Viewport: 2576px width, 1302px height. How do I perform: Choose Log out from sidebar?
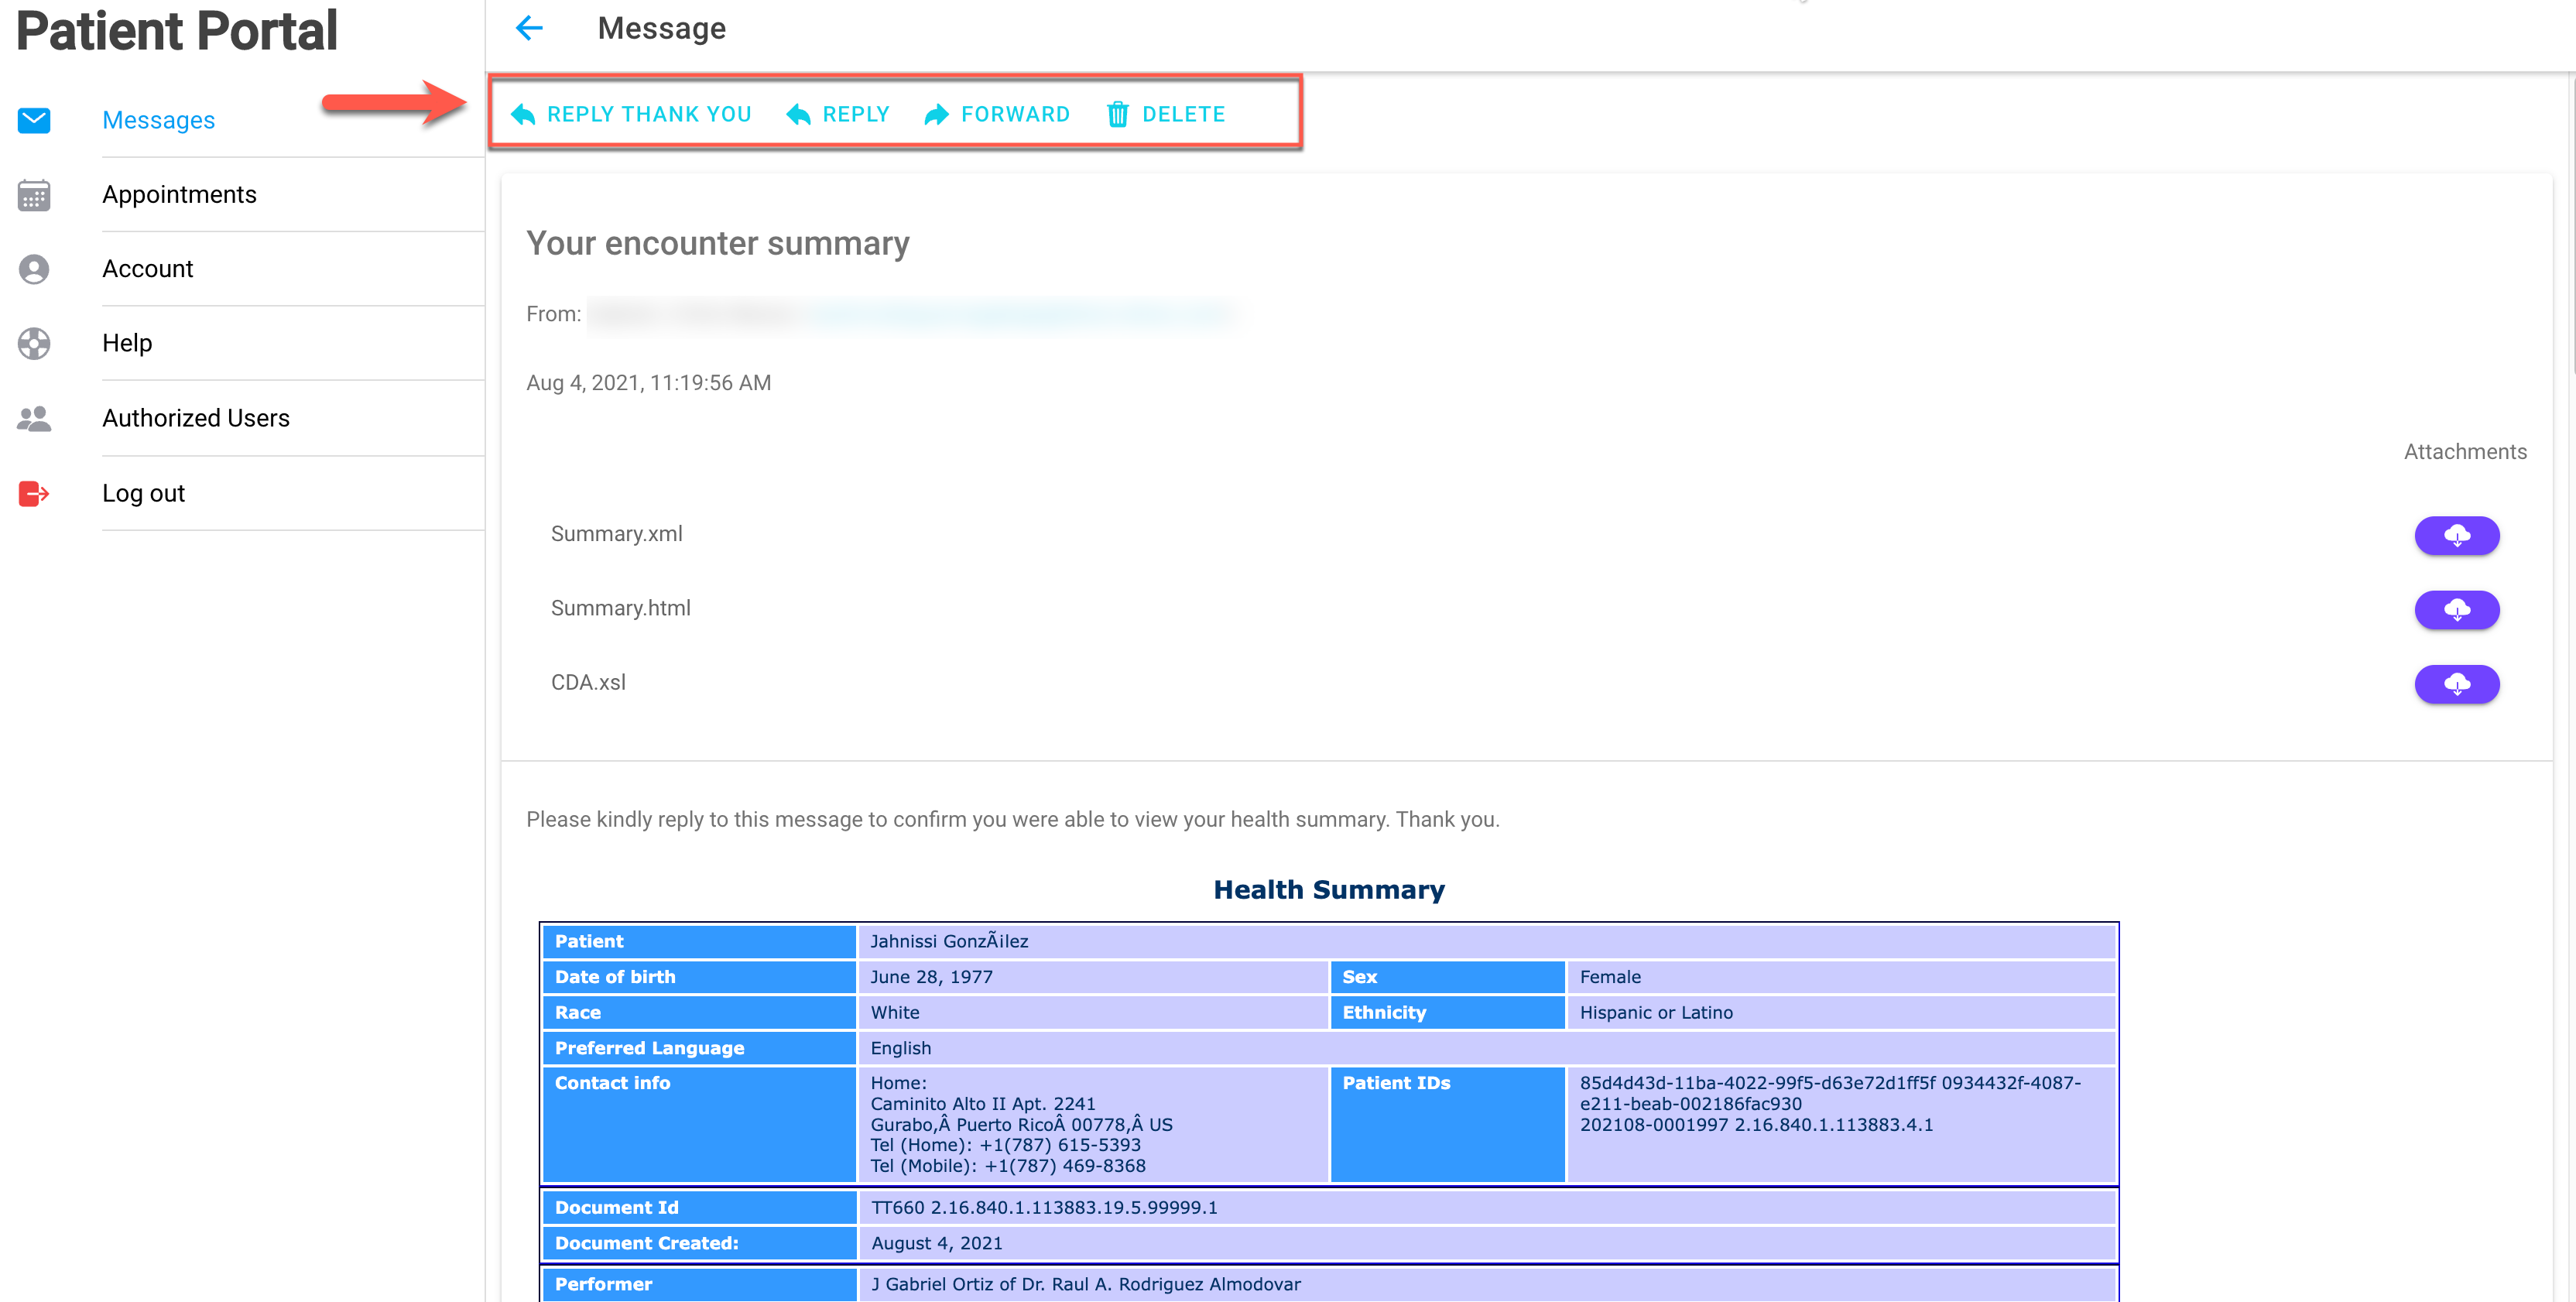pos(143,493)
